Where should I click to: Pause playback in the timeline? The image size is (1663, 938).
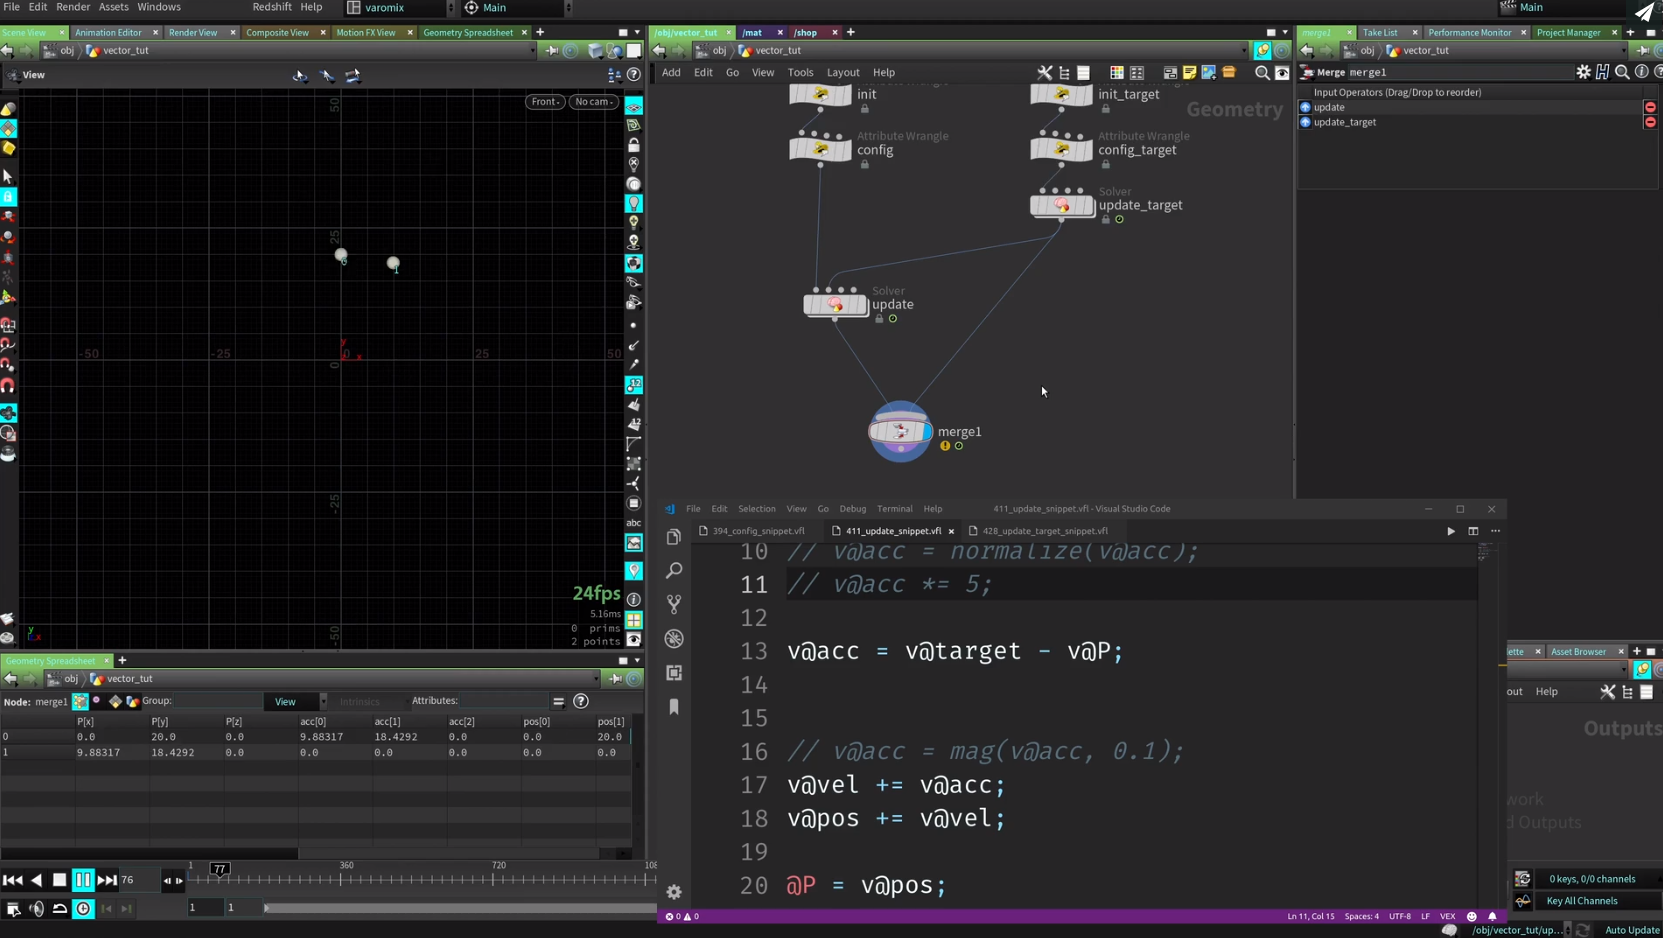tap(83, 880)
